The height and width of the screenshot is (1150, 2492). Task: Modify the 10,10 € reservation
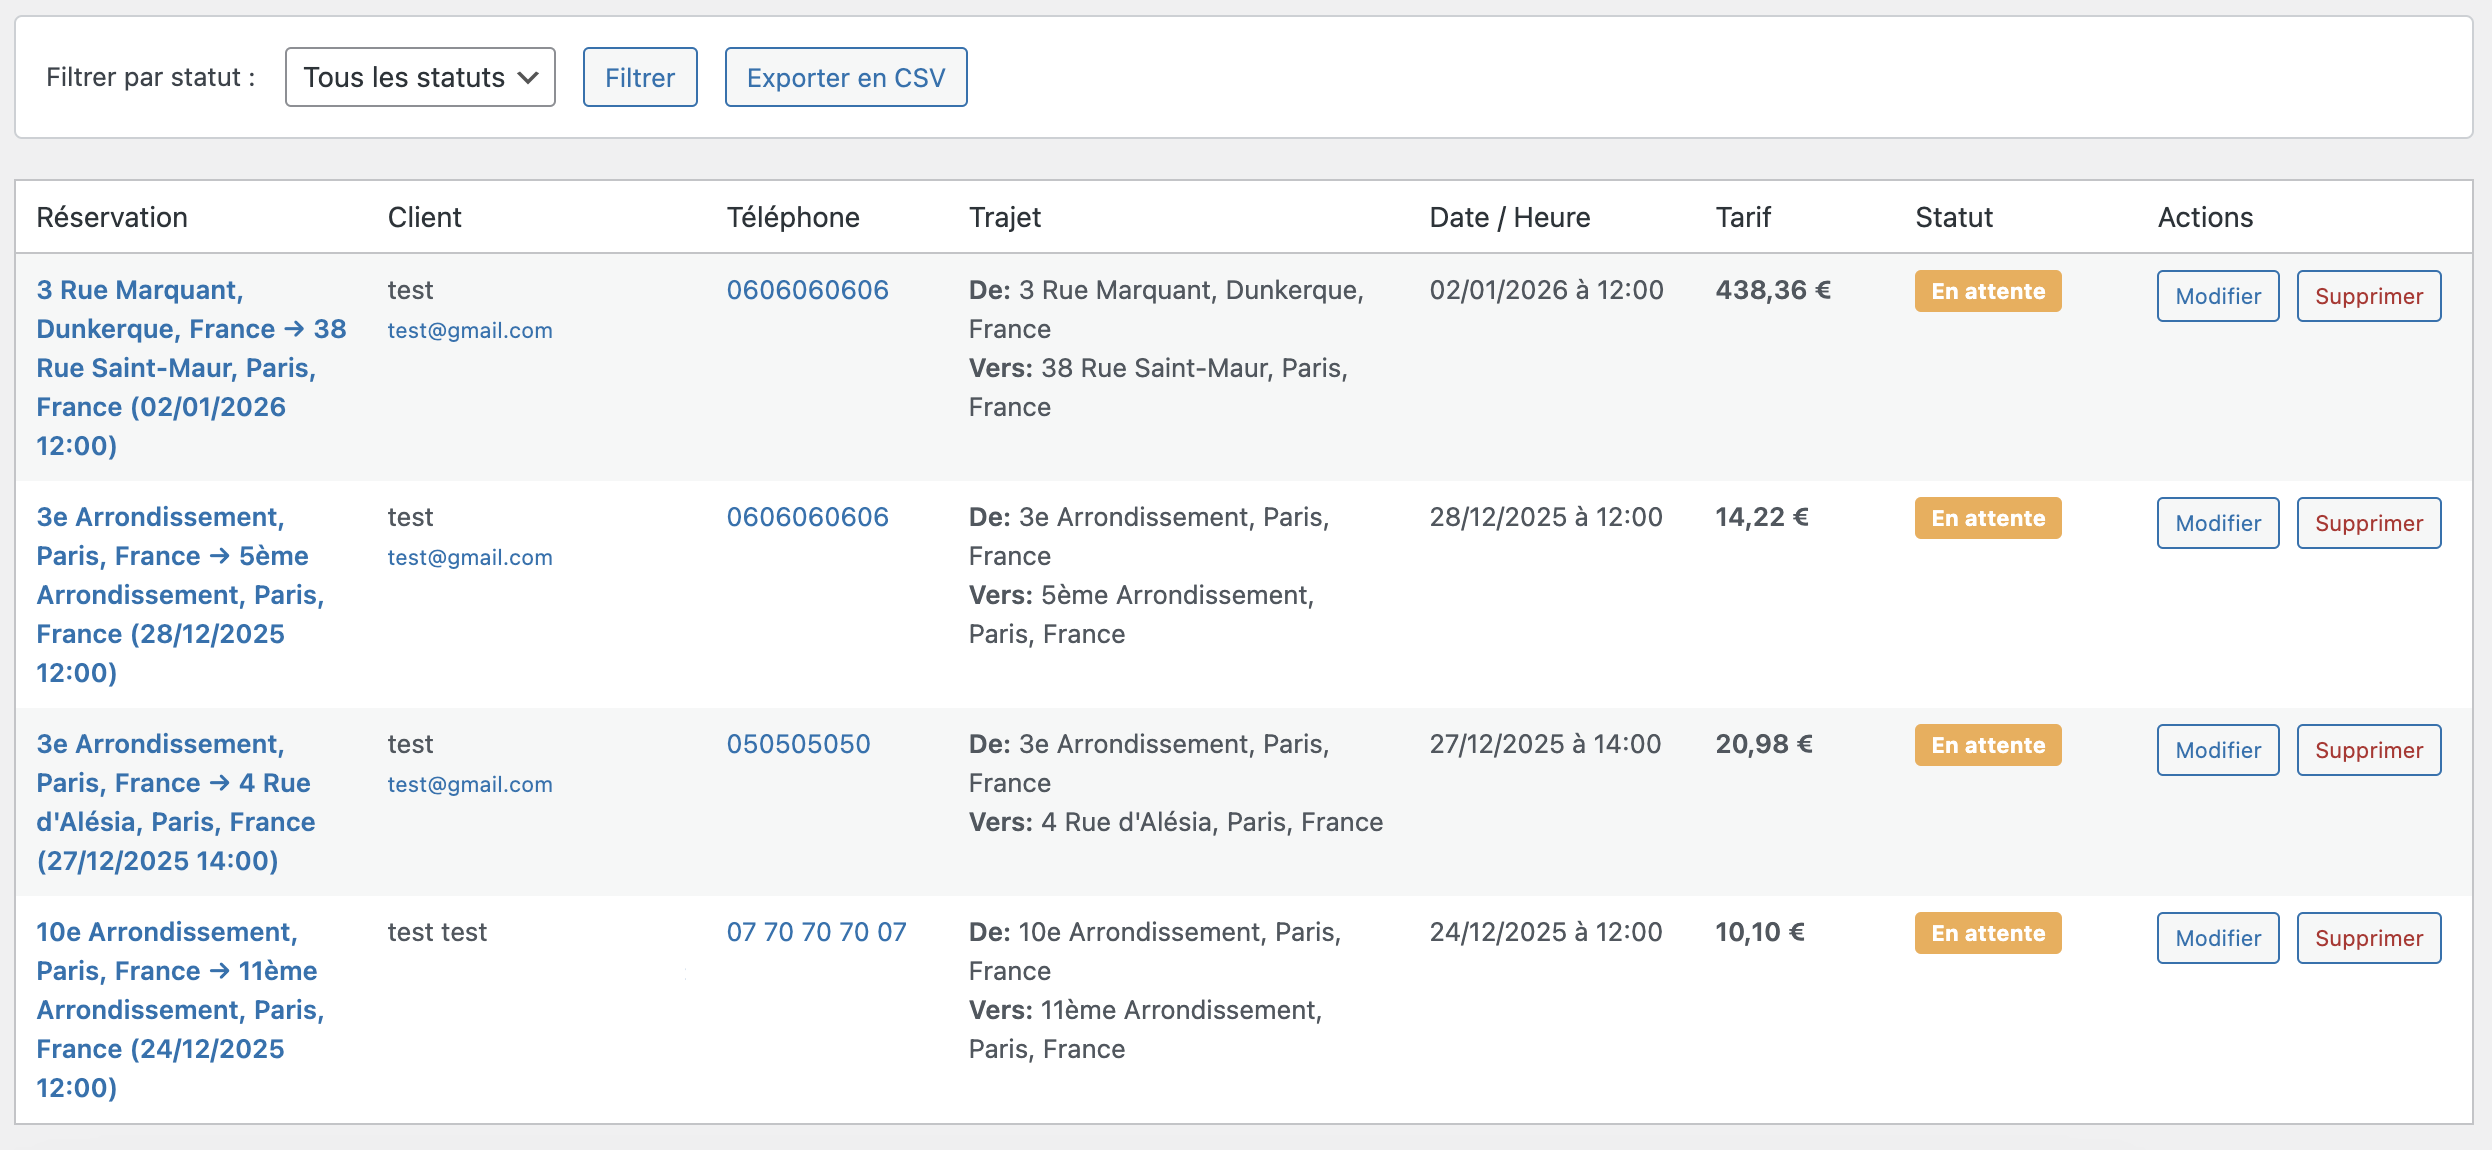click(x=2218, y=938)
